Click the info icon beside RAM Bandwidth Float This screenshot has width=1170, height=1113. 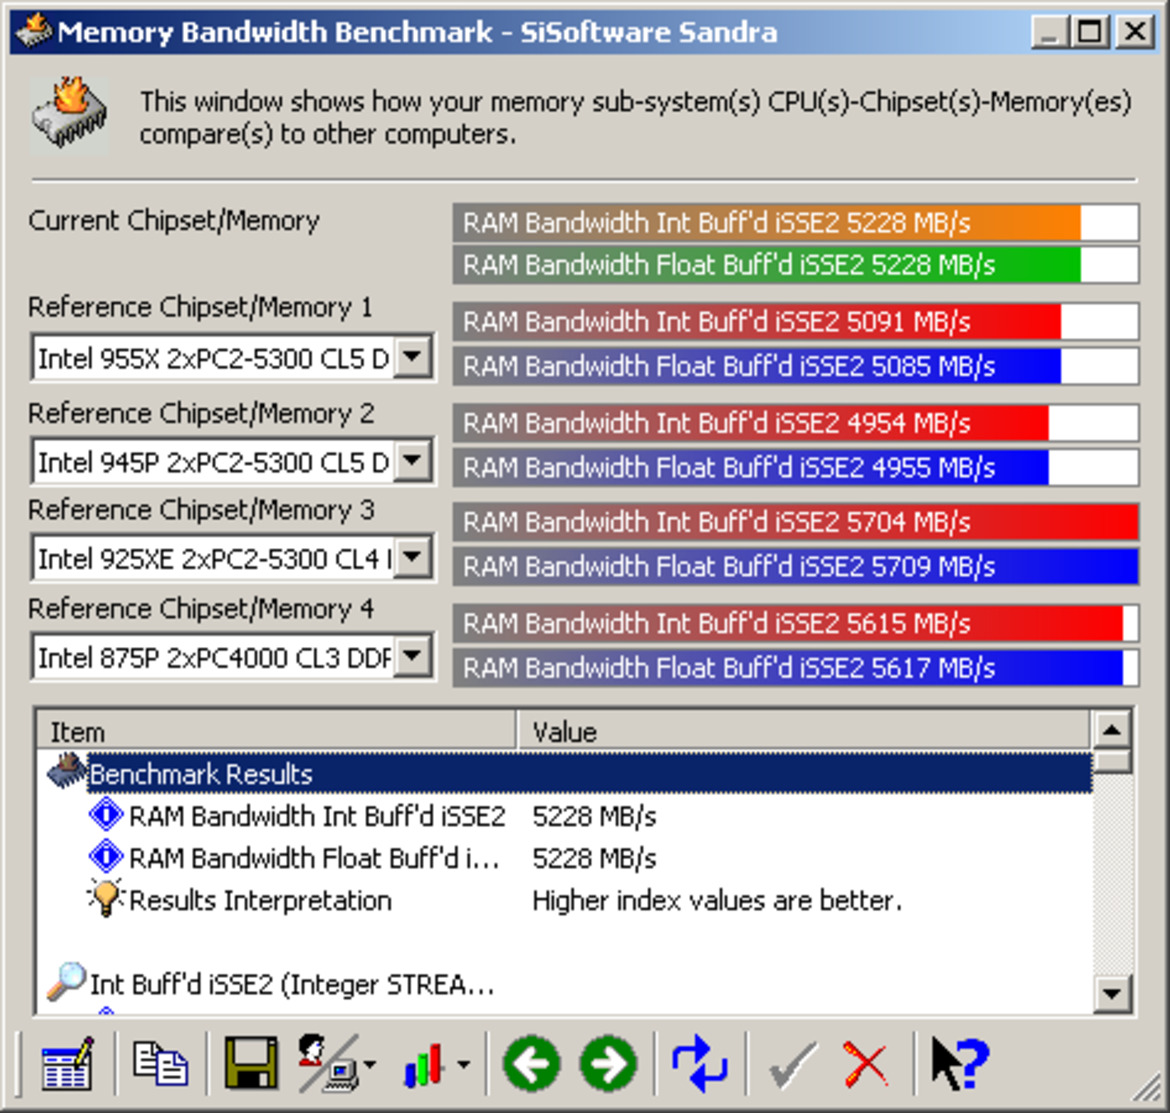coord(106,857)
